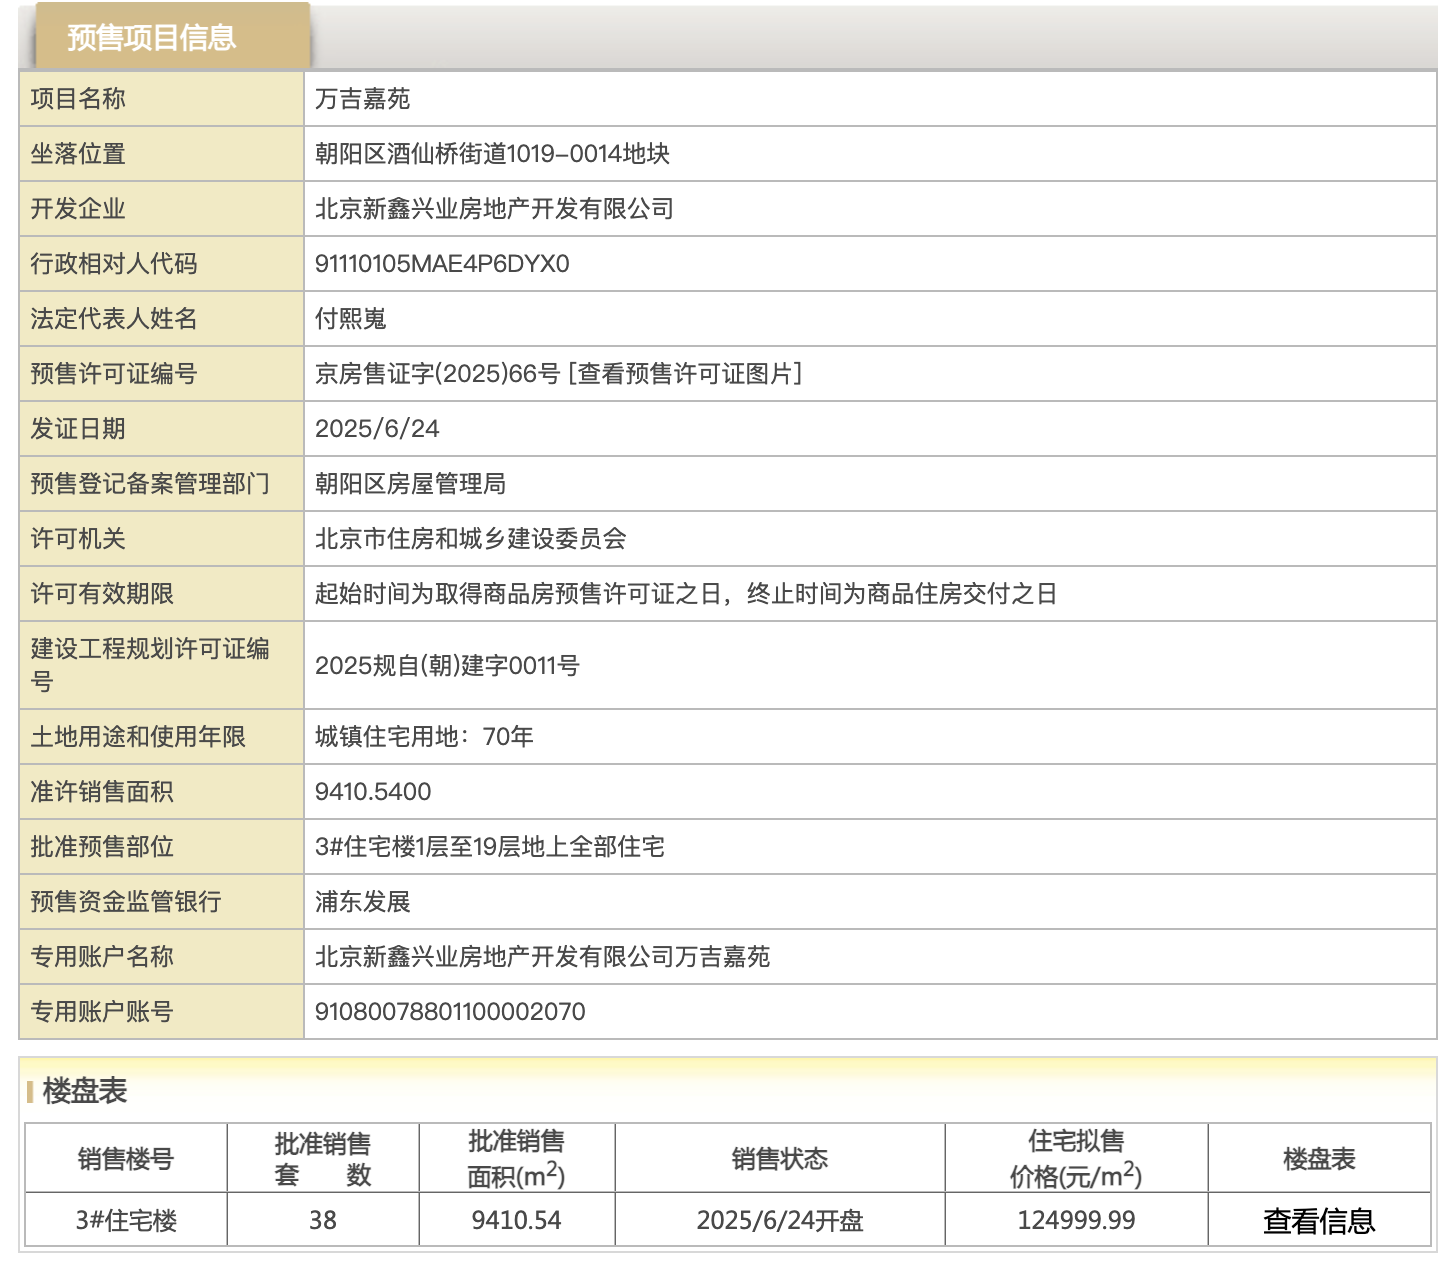Image resolution: width=1456 pixels, height=1262 pixels.
Task: Click the price value 124999.99
Action: [x=1076, y=1221]
